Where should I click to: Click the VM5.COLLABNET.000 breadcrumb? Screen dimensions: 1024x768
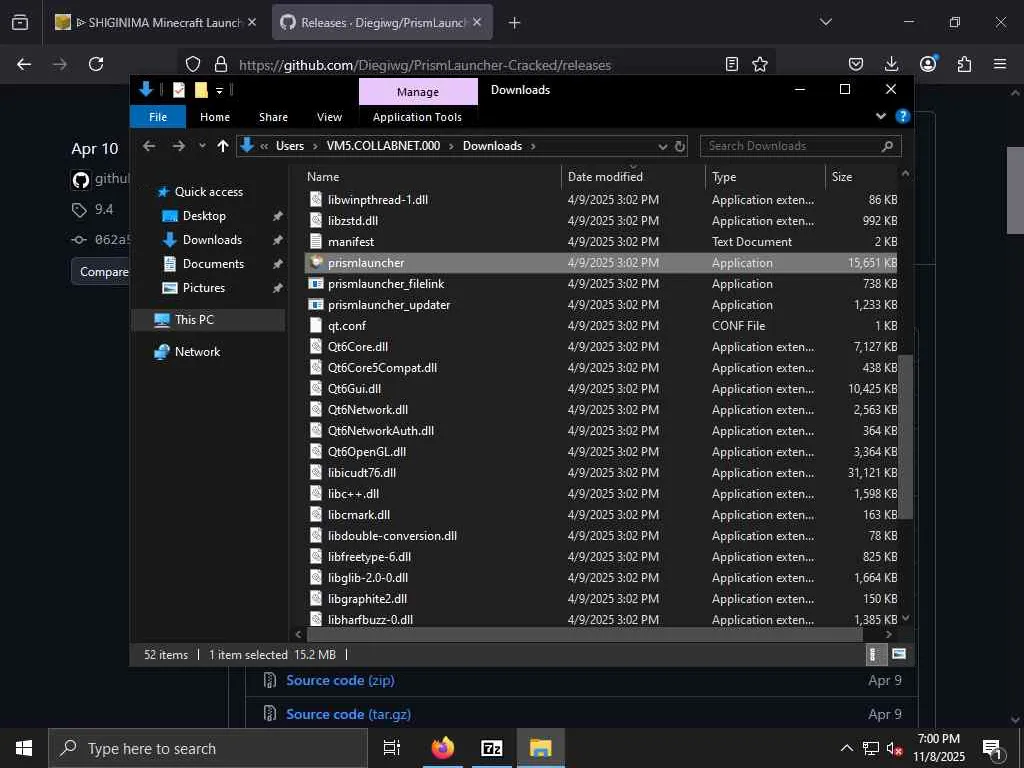(x=383, y=146)
